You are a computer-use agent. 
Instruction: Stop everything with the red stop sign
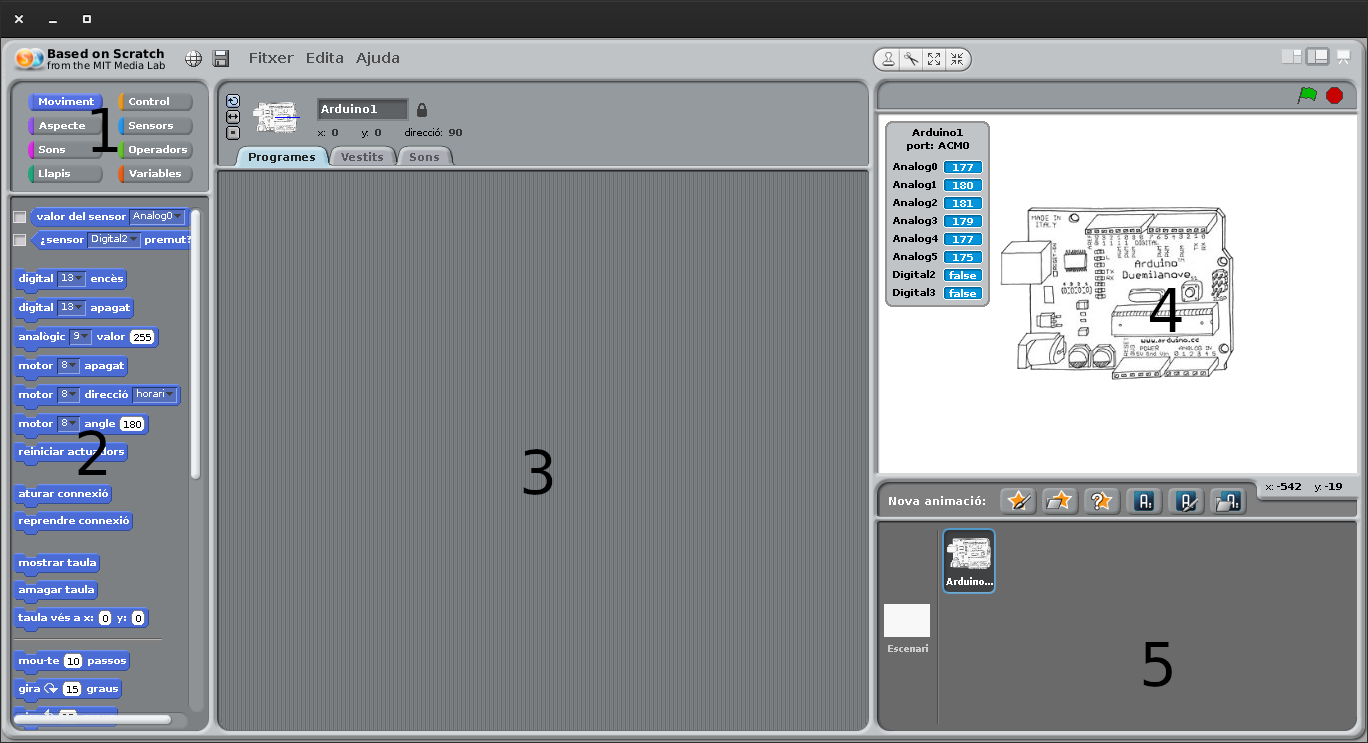(1334, 95)
